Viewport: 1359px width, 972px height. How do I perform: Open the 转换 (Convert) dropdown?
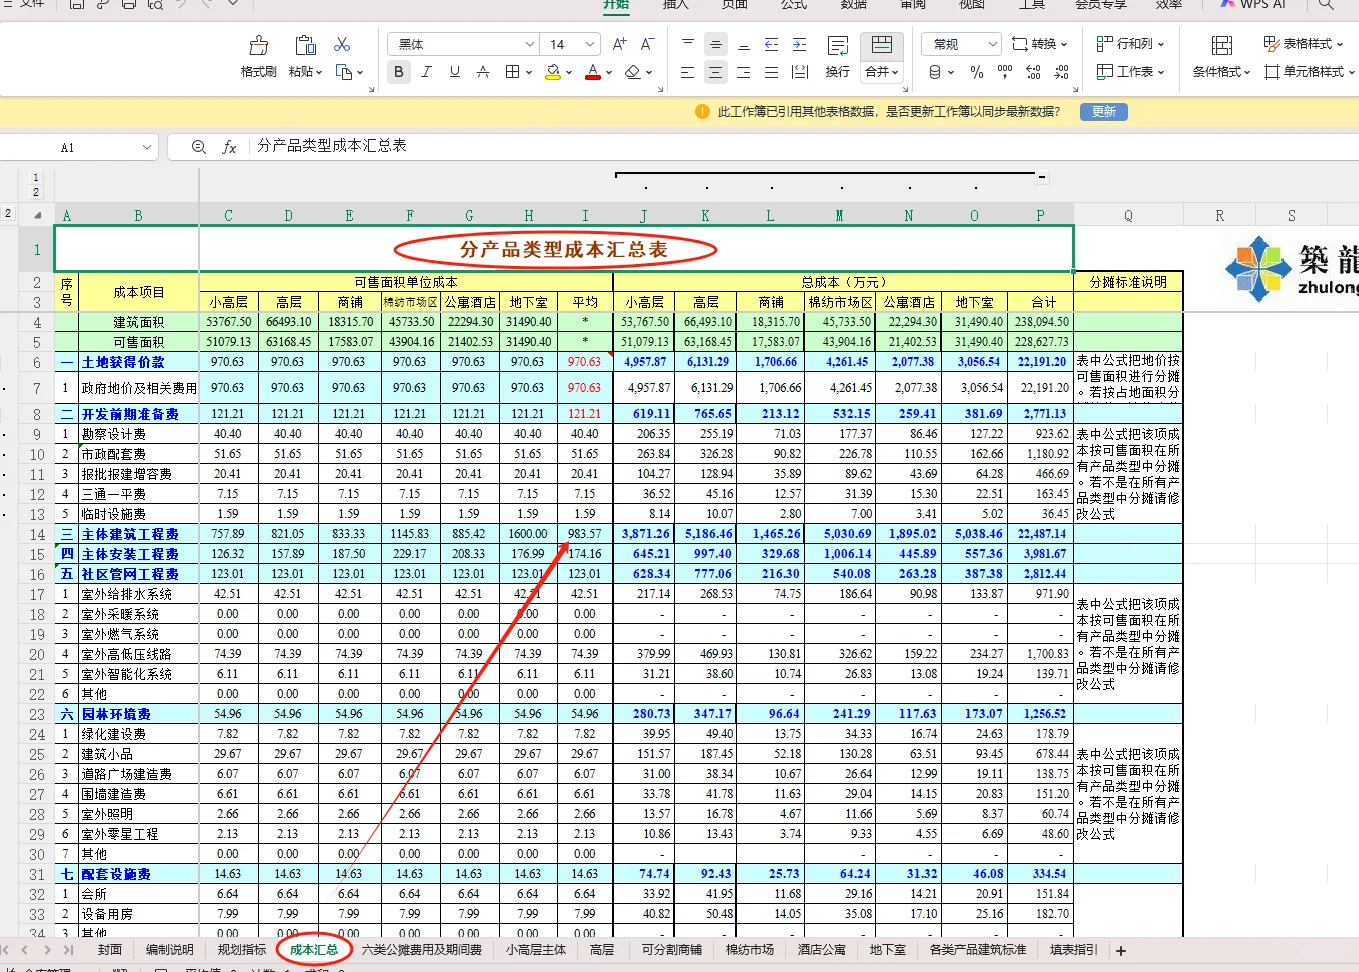[1039, 44]
